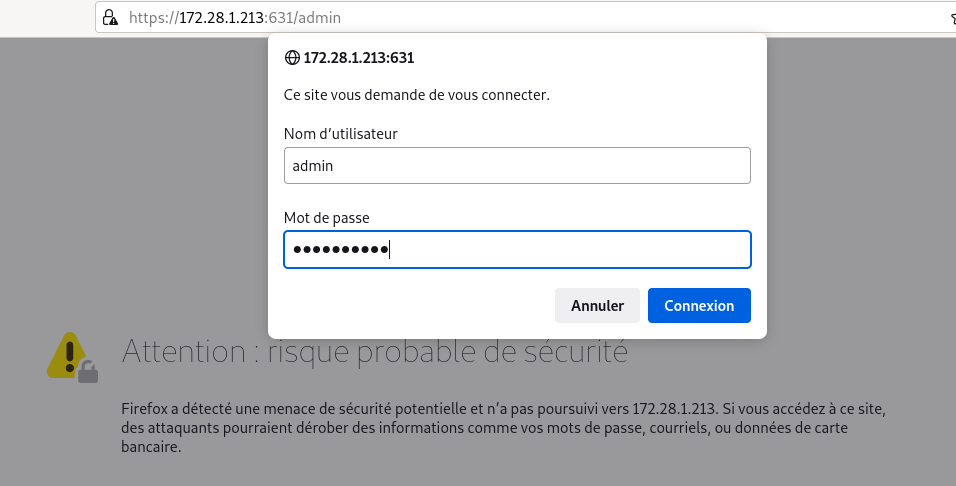Click the yellow warning triangle icon
The width and height of the screenshot is (956, 486).
coord(68,355)
